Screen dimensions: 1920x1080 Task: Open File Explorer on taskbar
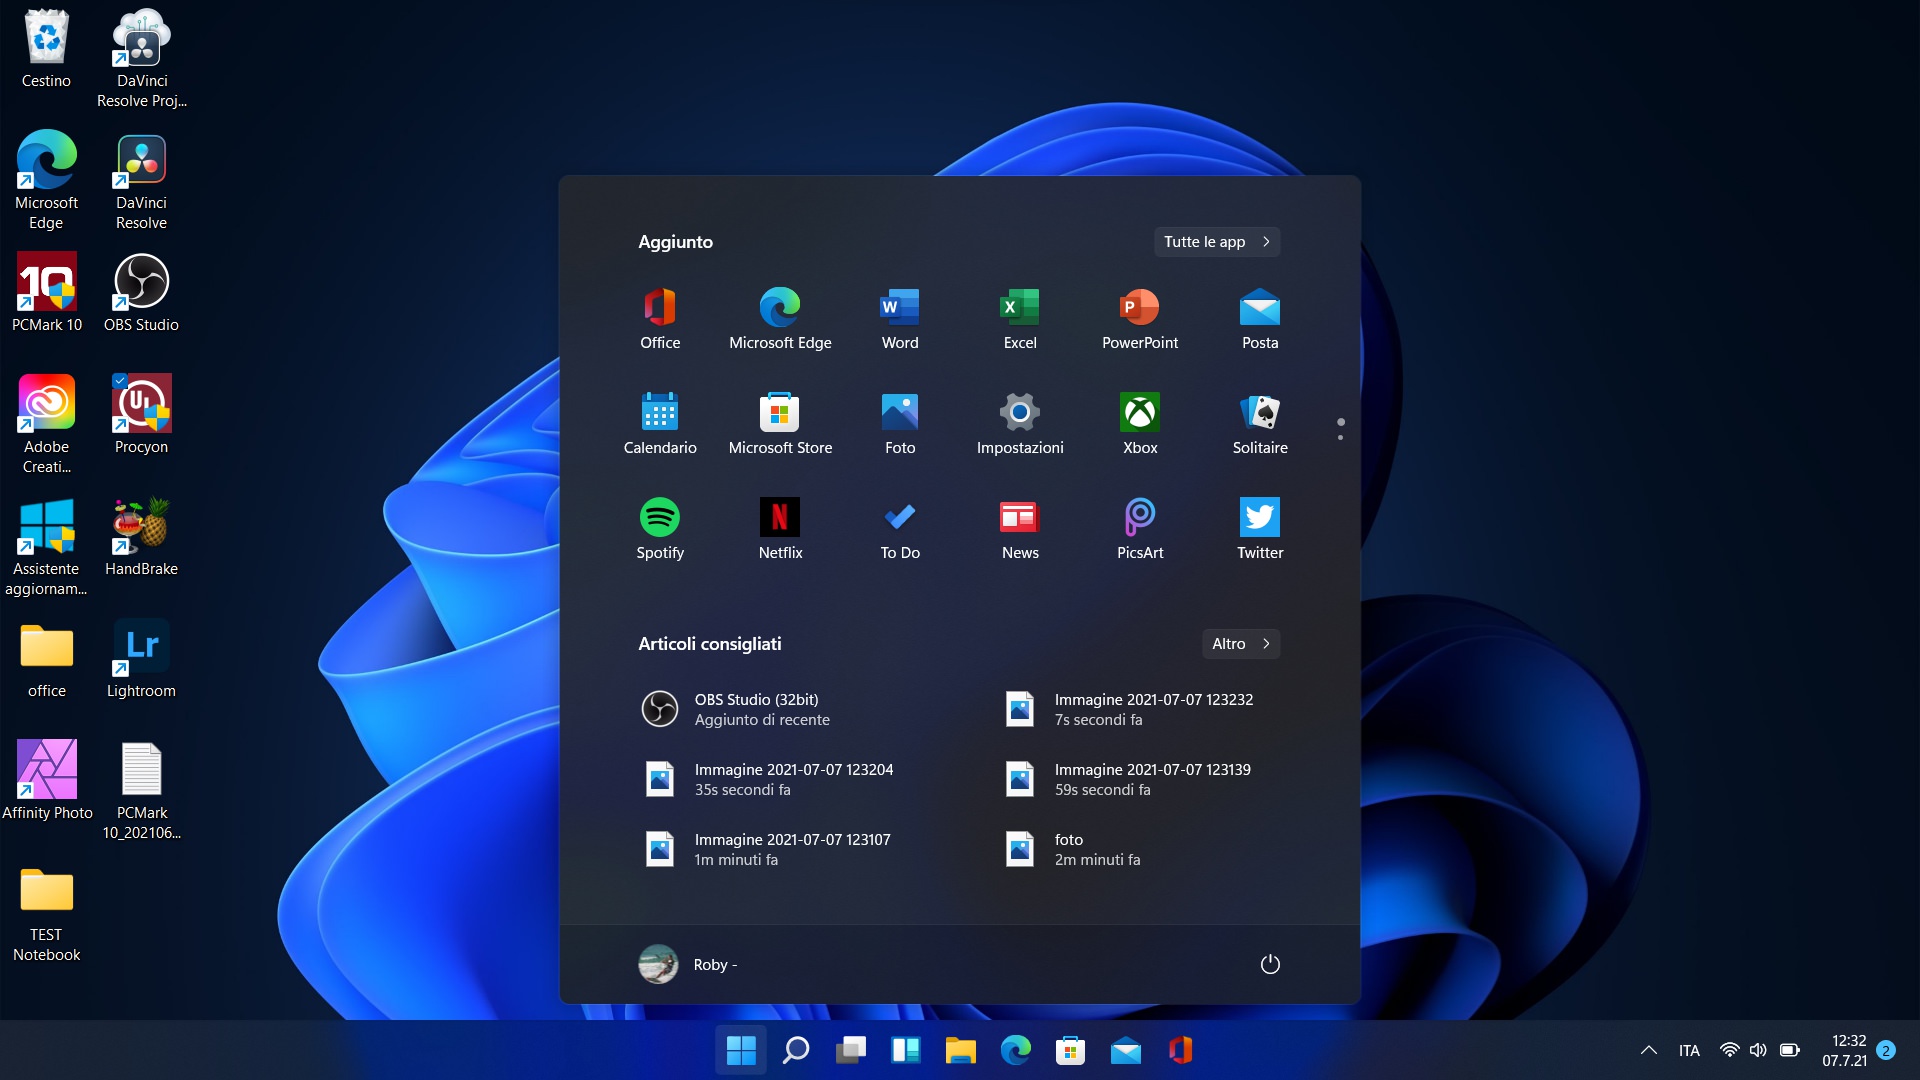[x=961, y=1050]
